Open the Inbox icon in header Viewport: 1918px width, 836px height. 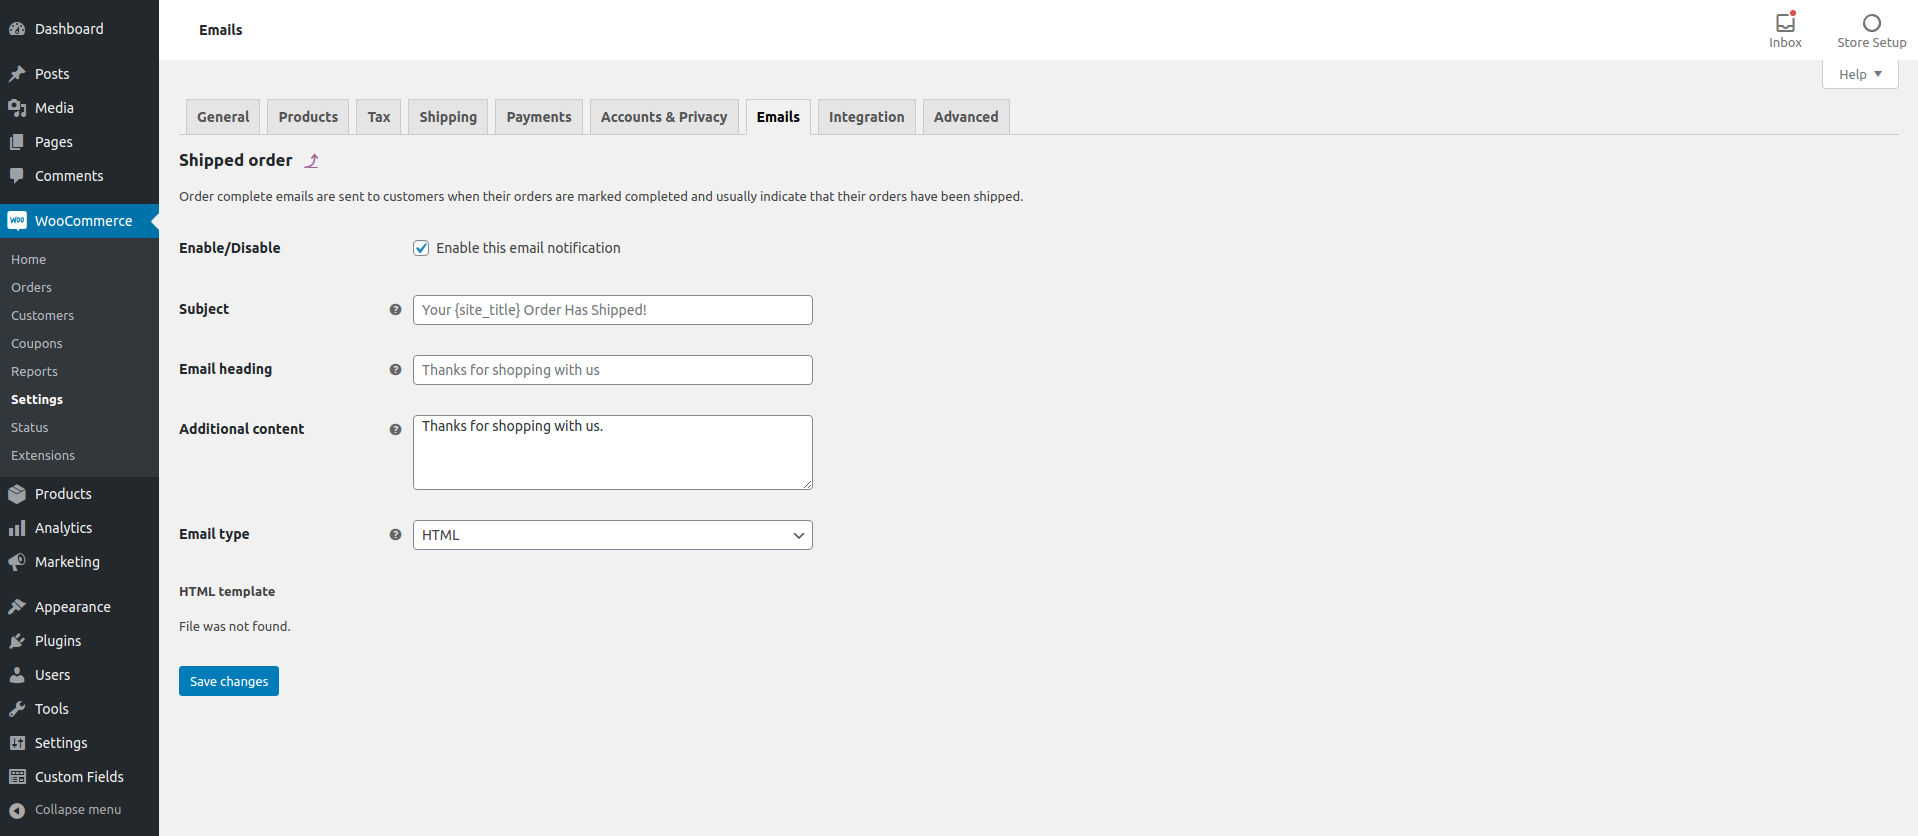[1785, 22]
